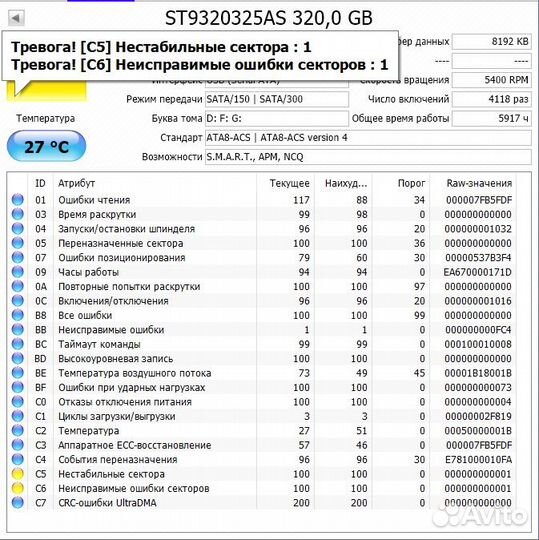Viewport: 539px width, 540px height.
Task: Click yellow warning icon for C6 Неисправимые ошибки секторов
Action: point(18,488)
